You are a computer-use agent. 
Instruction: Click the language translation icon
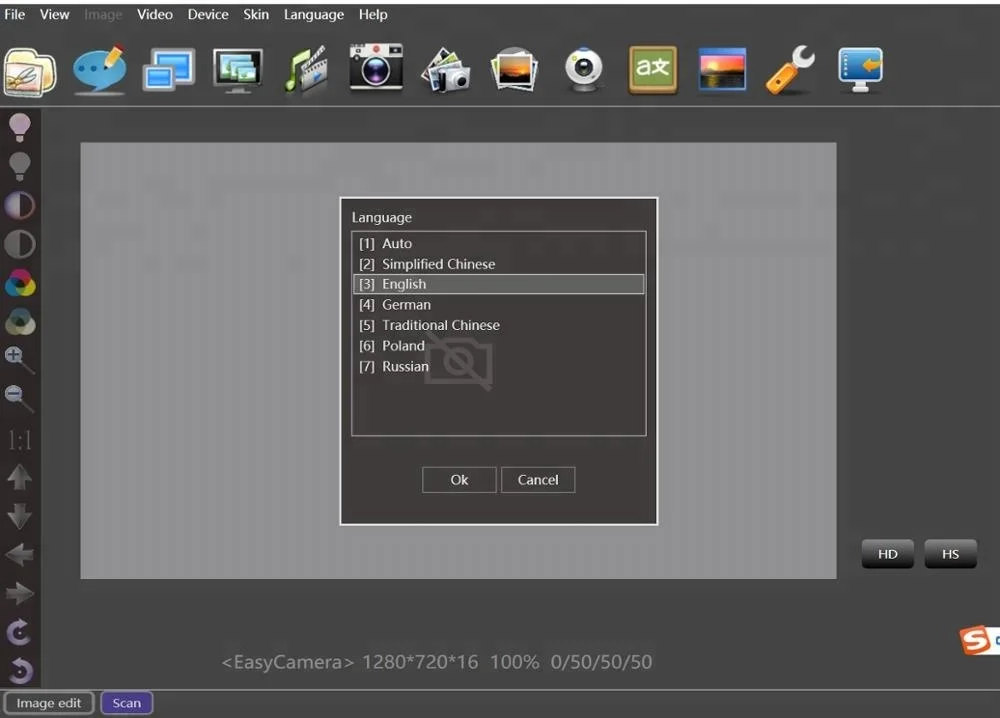pyautogui.click(x=652, y=70)
